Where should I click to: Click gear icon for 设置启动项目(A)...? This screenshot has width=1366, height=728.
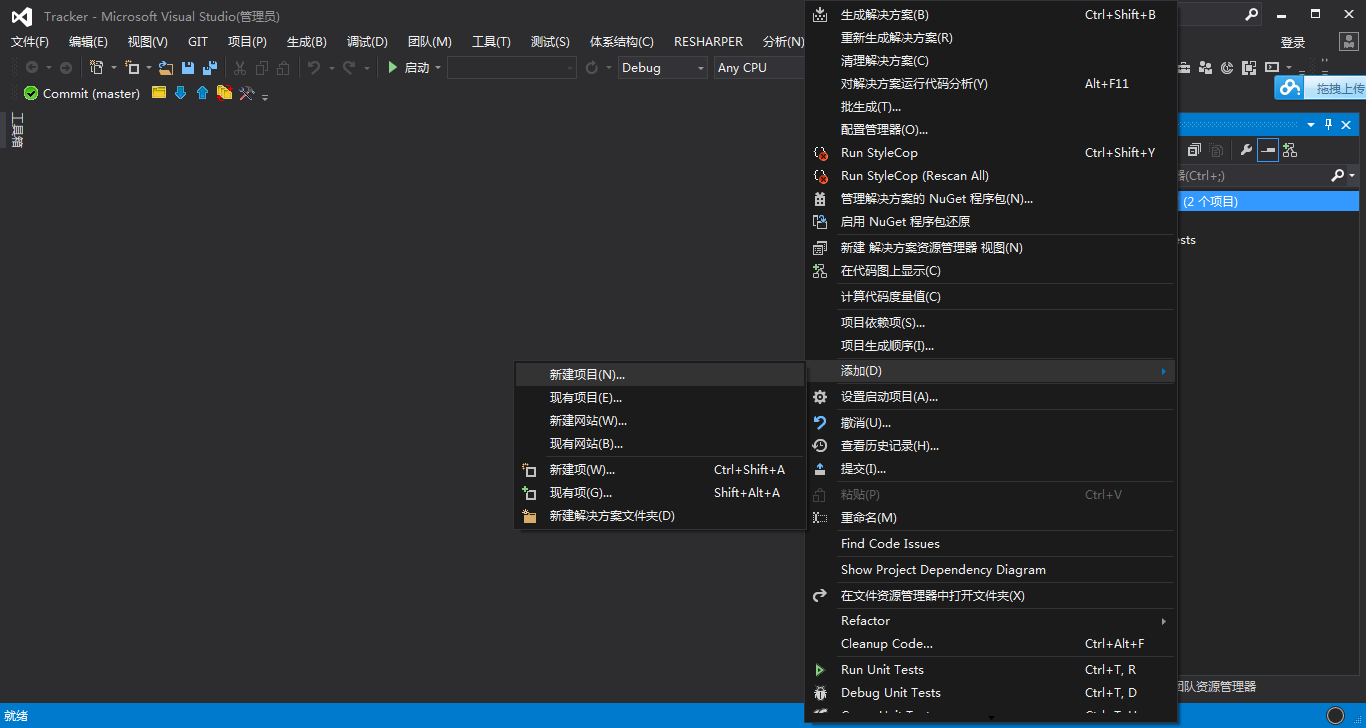[820, 396]
